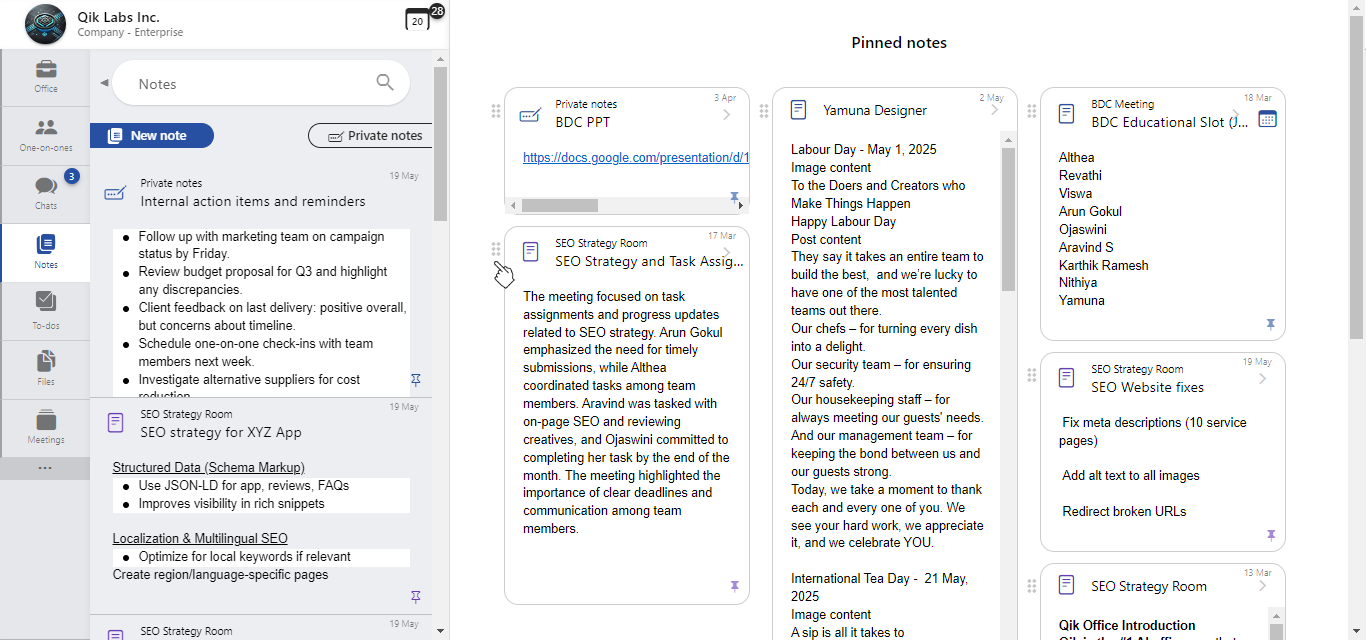Toggle pin on Internal action items note
This screenshot has width=1366, height=640.
coord(416,380)
